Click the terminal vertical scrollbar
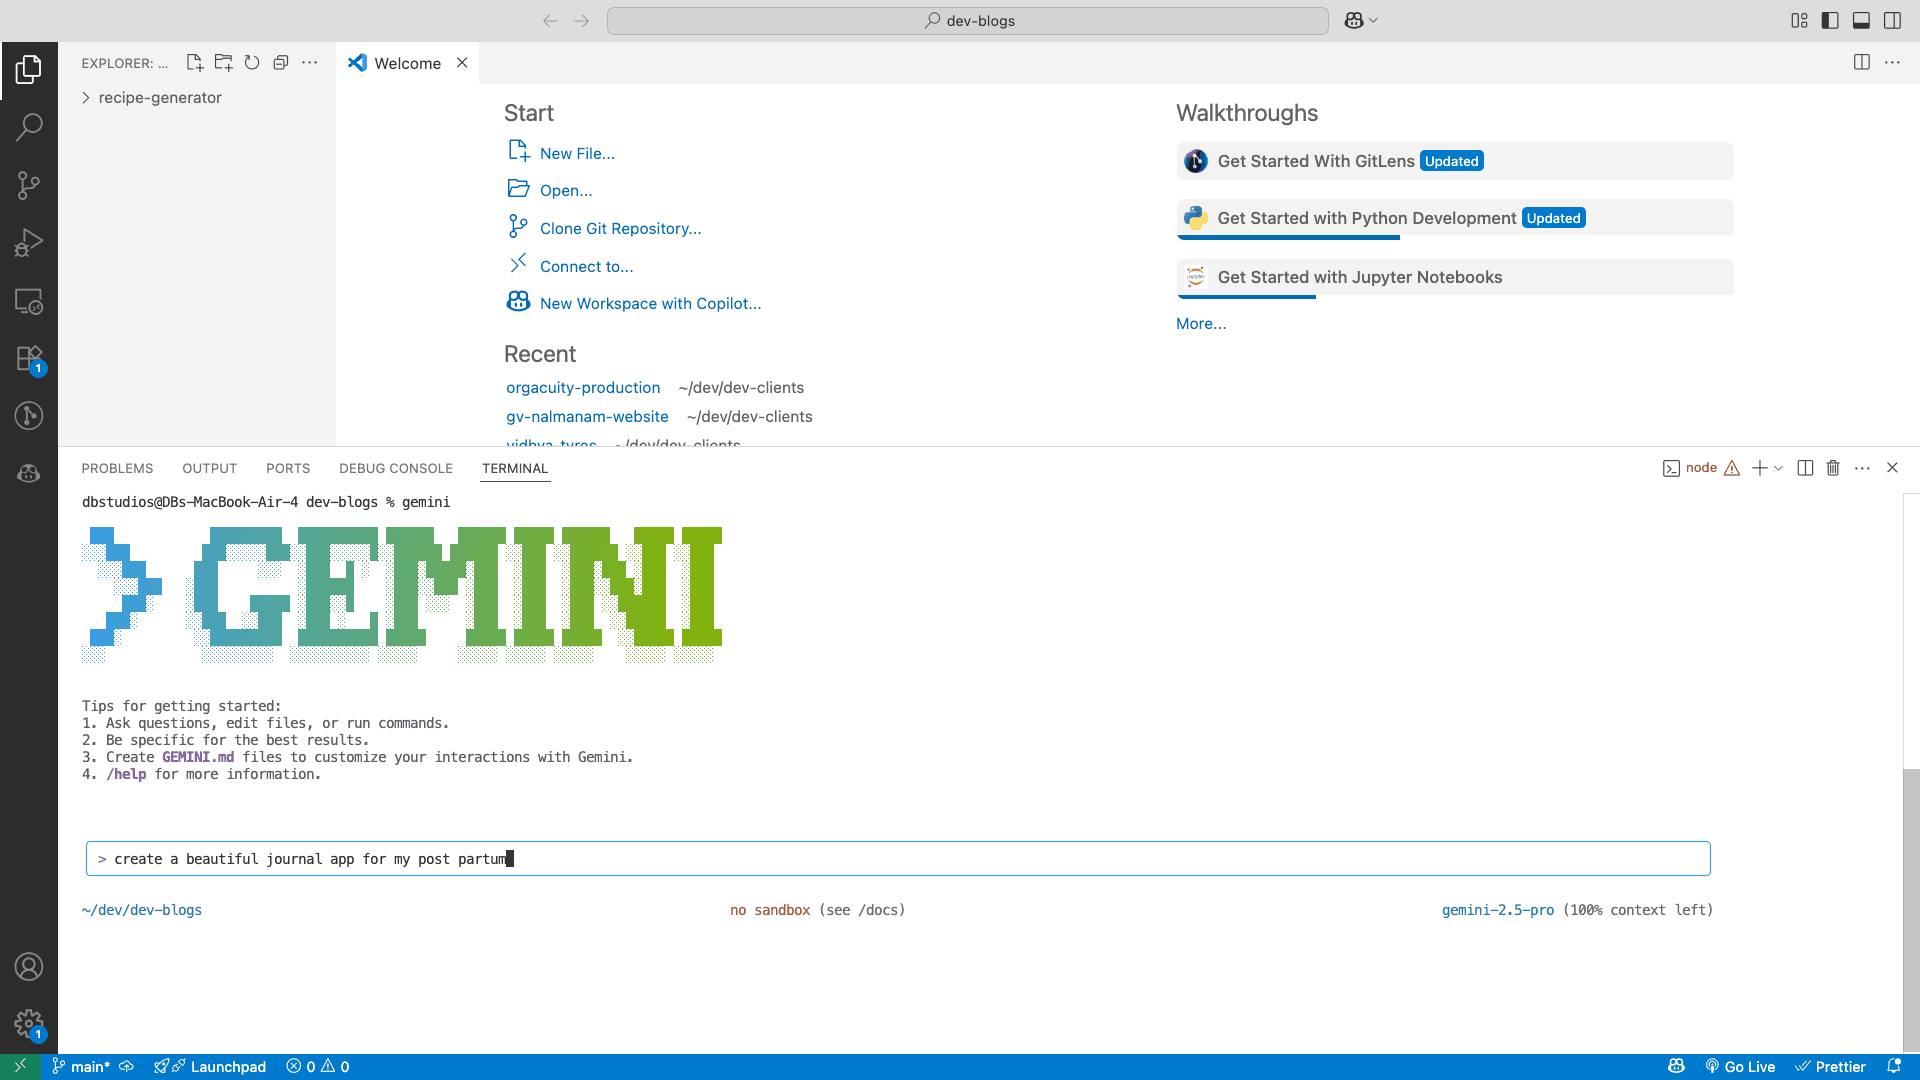Image resolution: width=1920 pixels, height=1080 pixels. (1911, 910)
